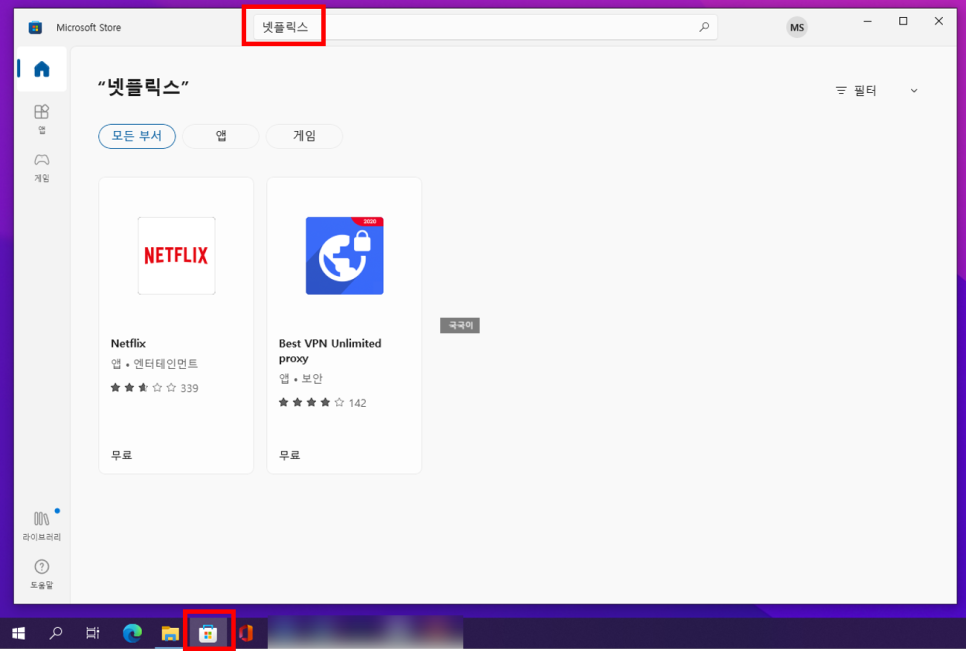The image size is (966, 651).
Task: Click 앱 • 보안 category text
Action: click(x=301, y=379)
